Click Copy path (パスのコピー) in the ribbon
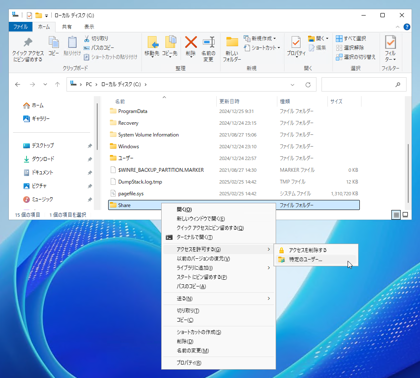This screenshot has width=420, height=378. (99, 48)
